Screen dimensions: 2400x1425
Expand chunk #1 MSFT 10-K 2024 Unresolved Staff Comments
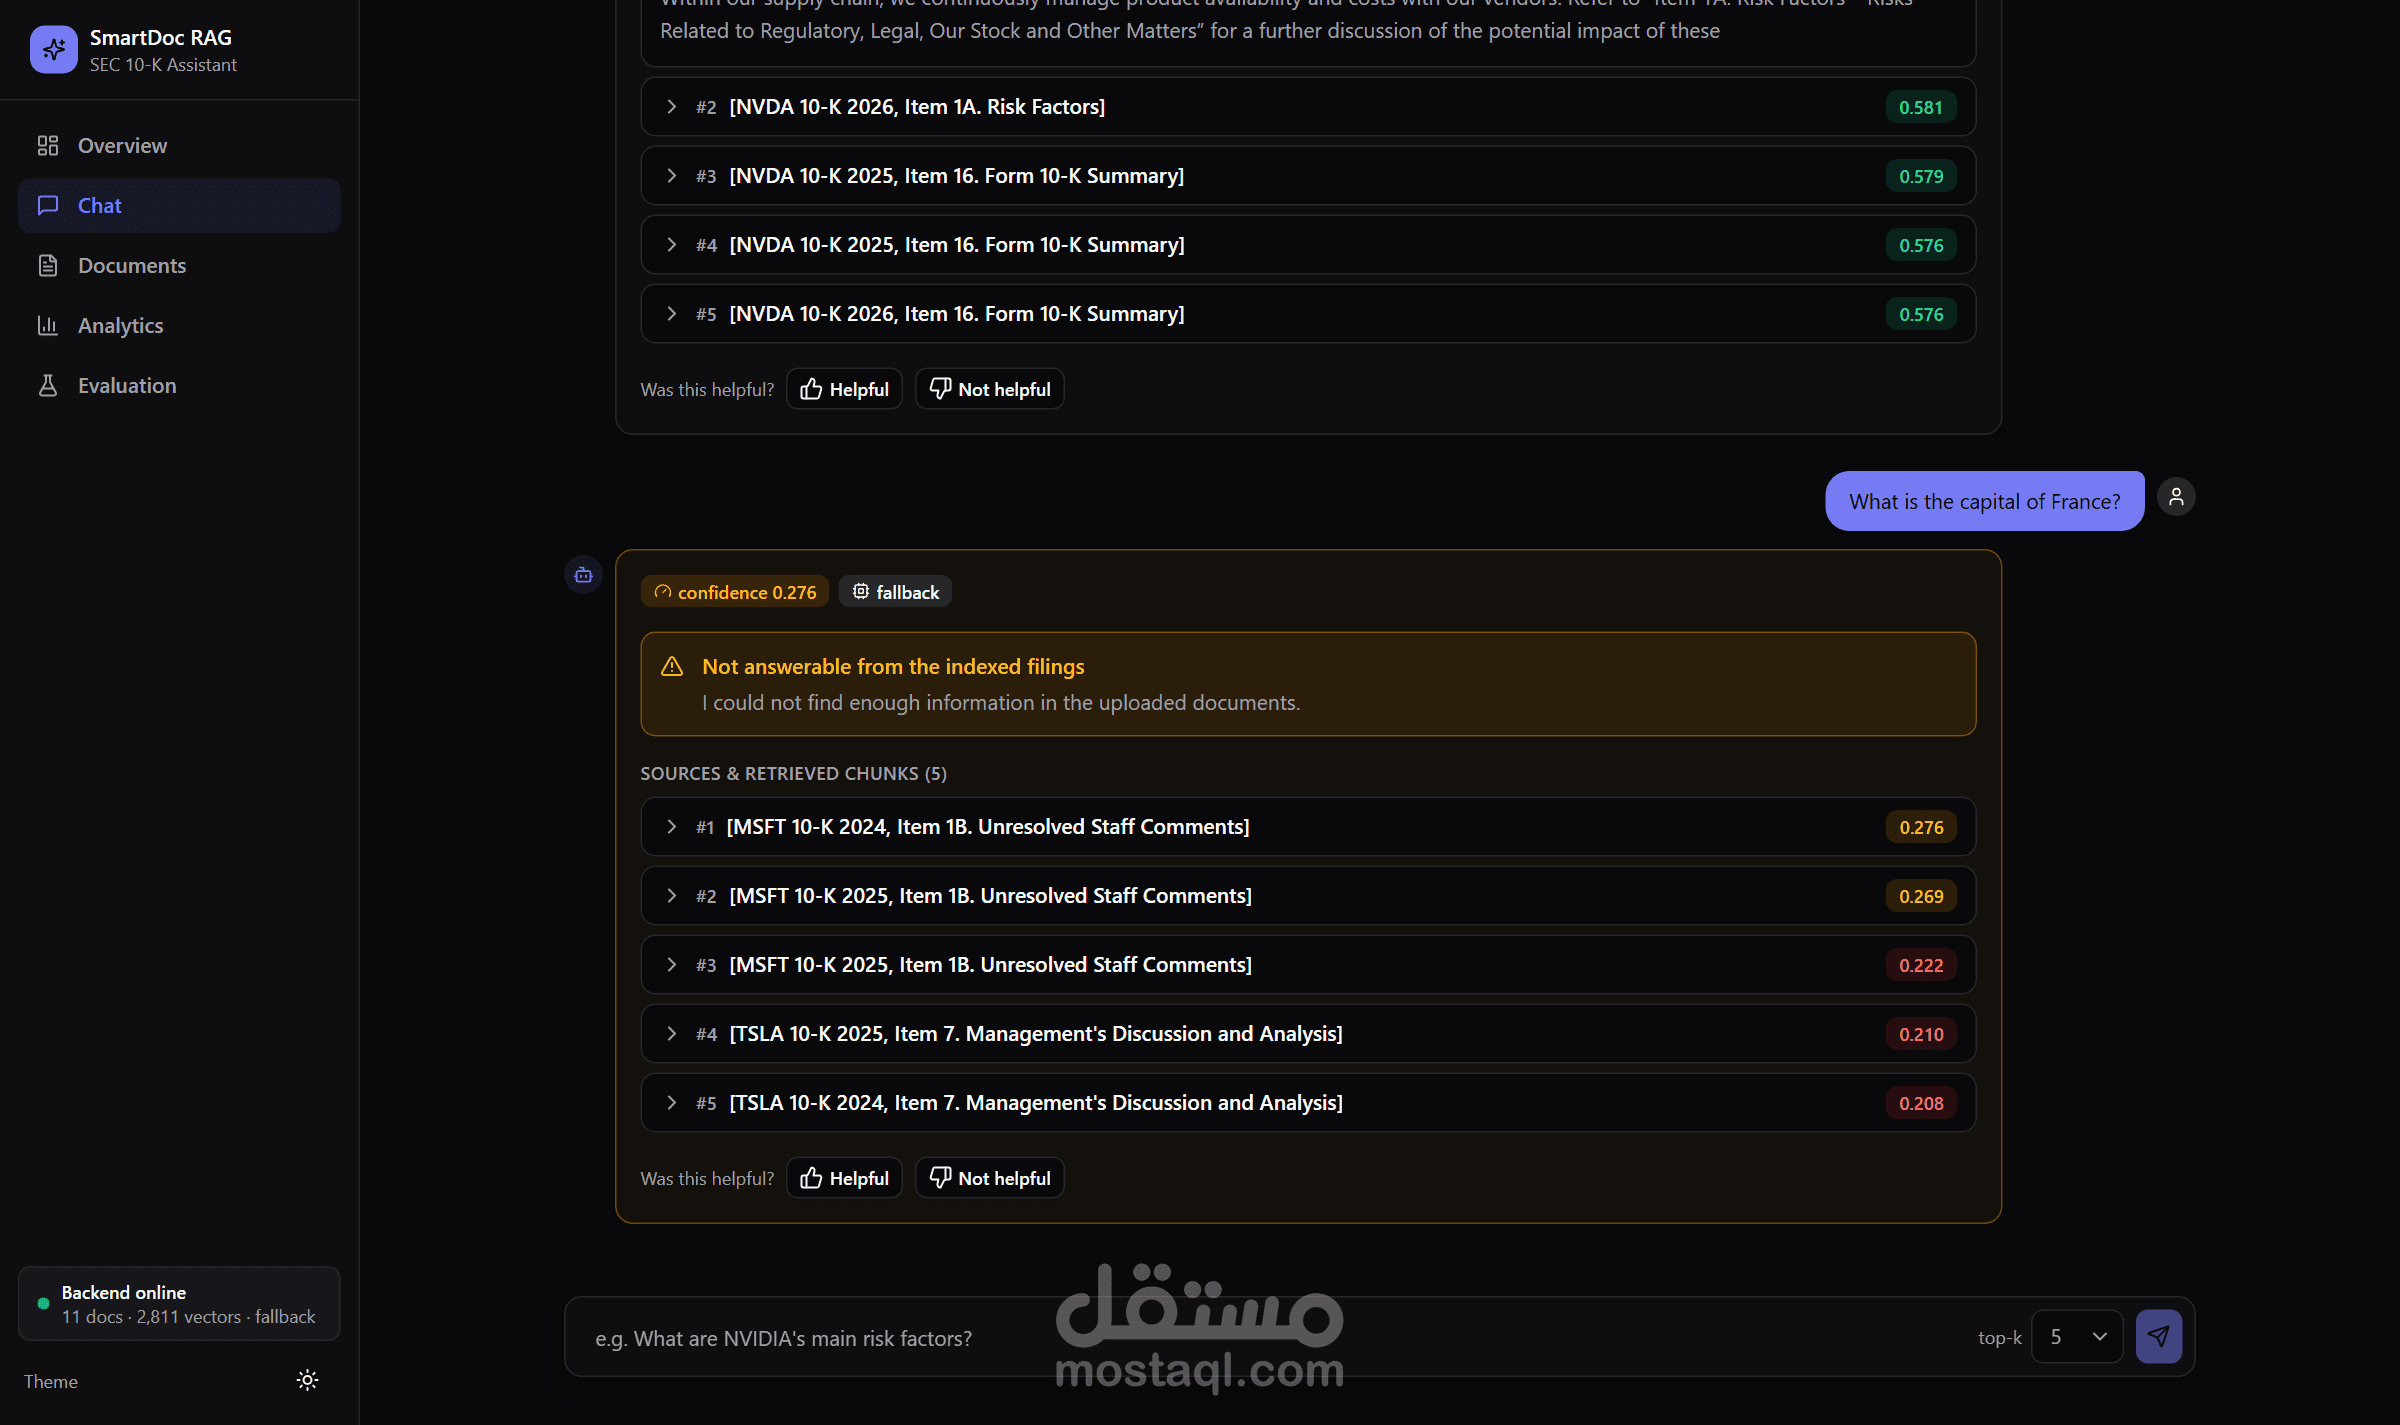pyautogui.click(x=1308, y=827)
